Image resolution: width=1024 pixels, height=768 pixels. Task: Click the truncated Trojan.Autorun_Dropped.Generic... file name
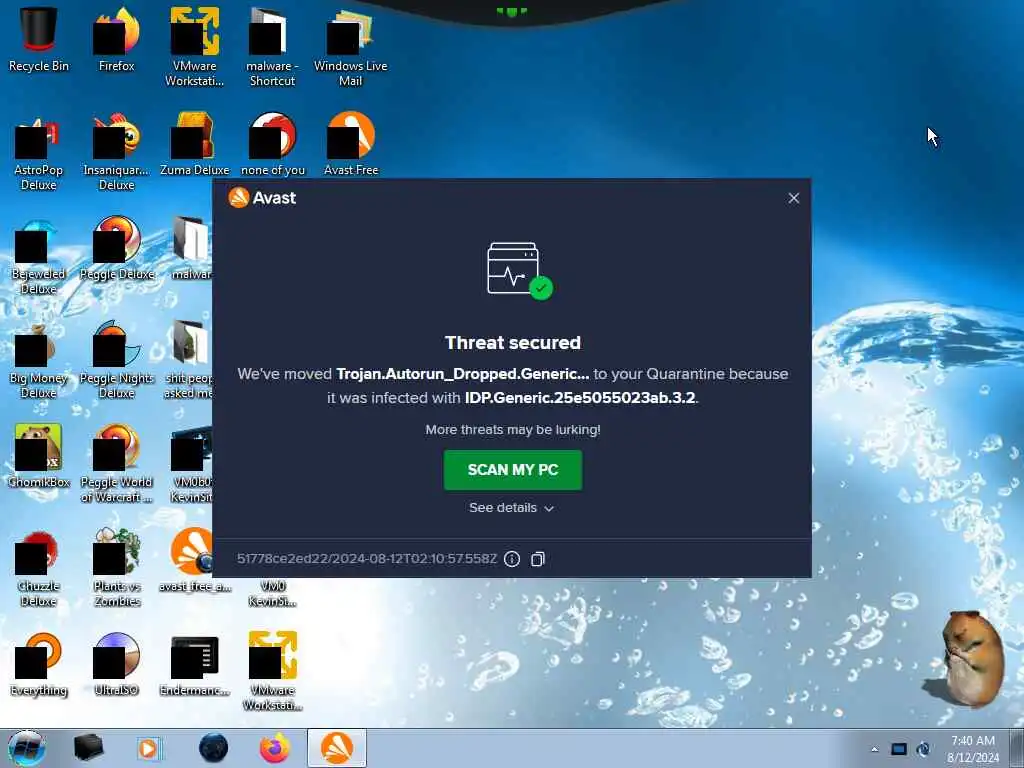coord(462,374)
